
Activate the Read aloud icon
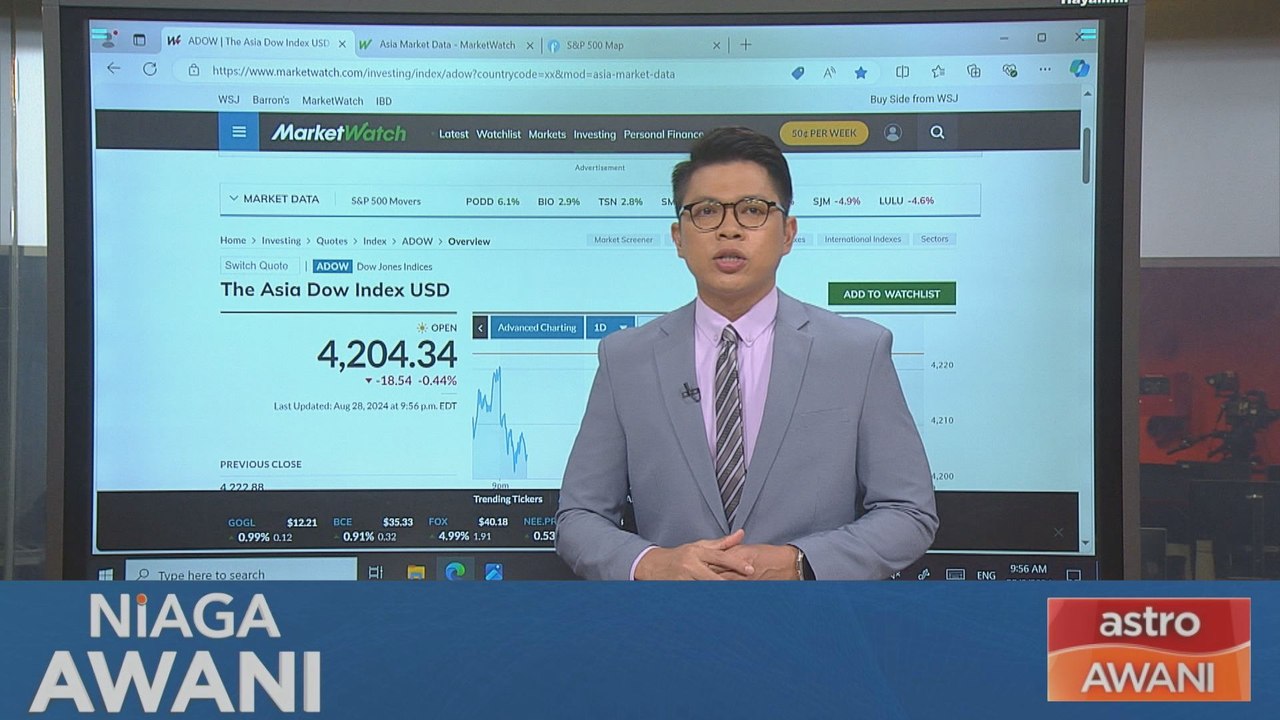coord(829,73)
